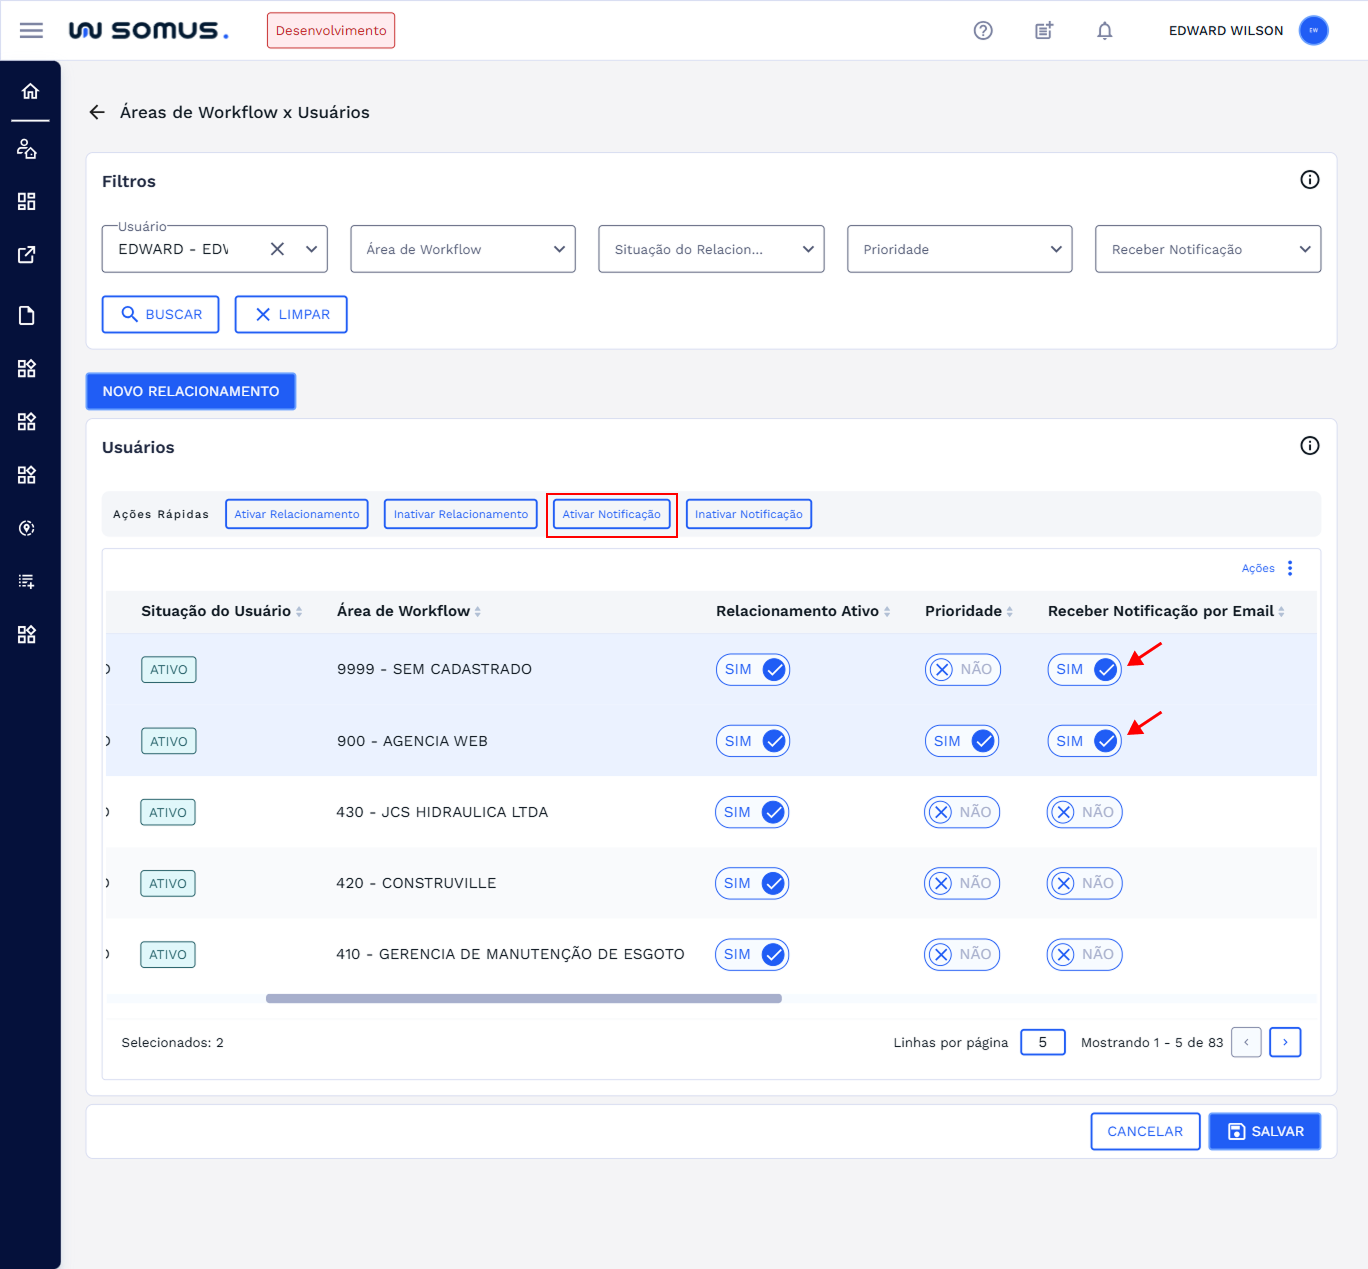Open the Ações three-dot menu
1368x1269 pixels.
point(1290,568)
